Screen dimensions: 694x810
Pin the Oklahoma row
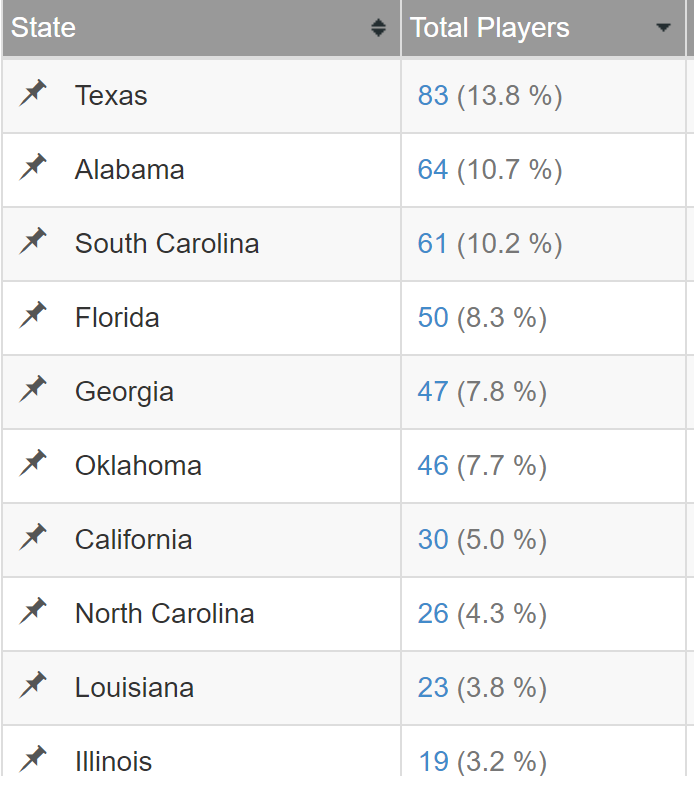click(x=33, y=463)
